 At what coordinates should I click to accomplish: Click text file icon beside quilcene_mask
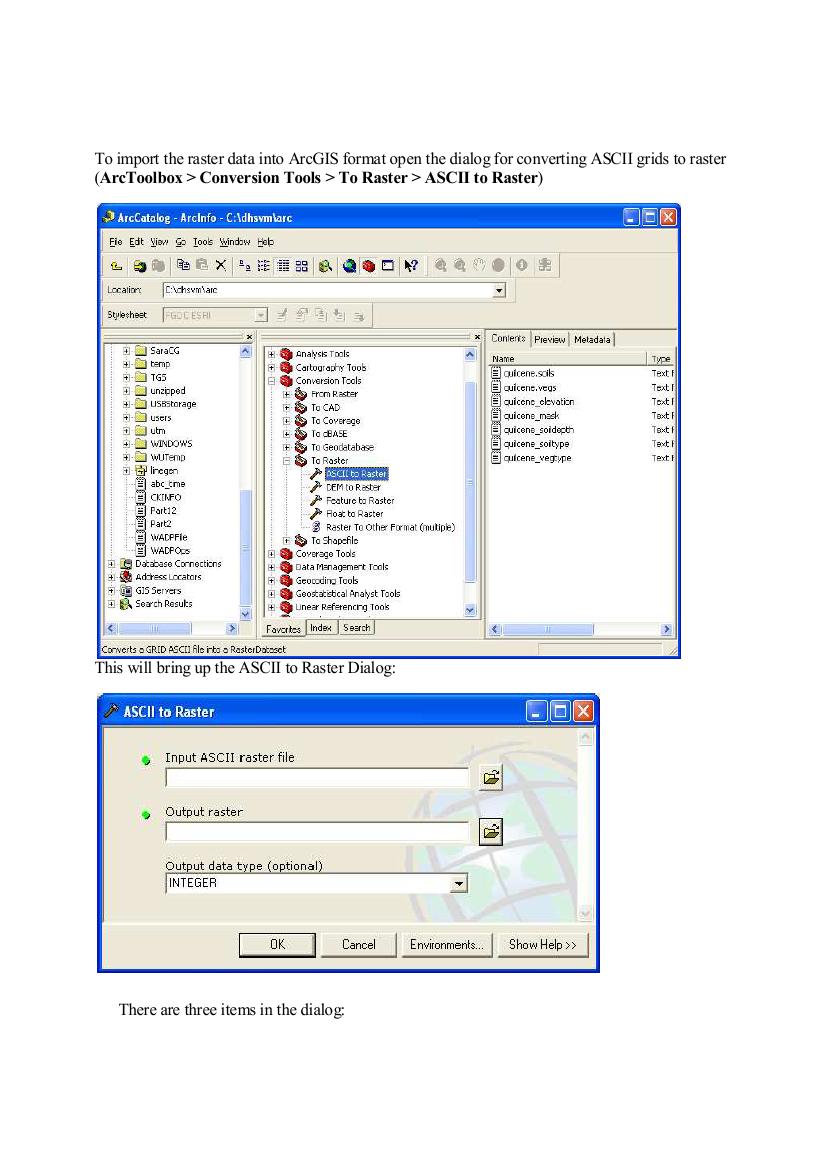(496, 415)
